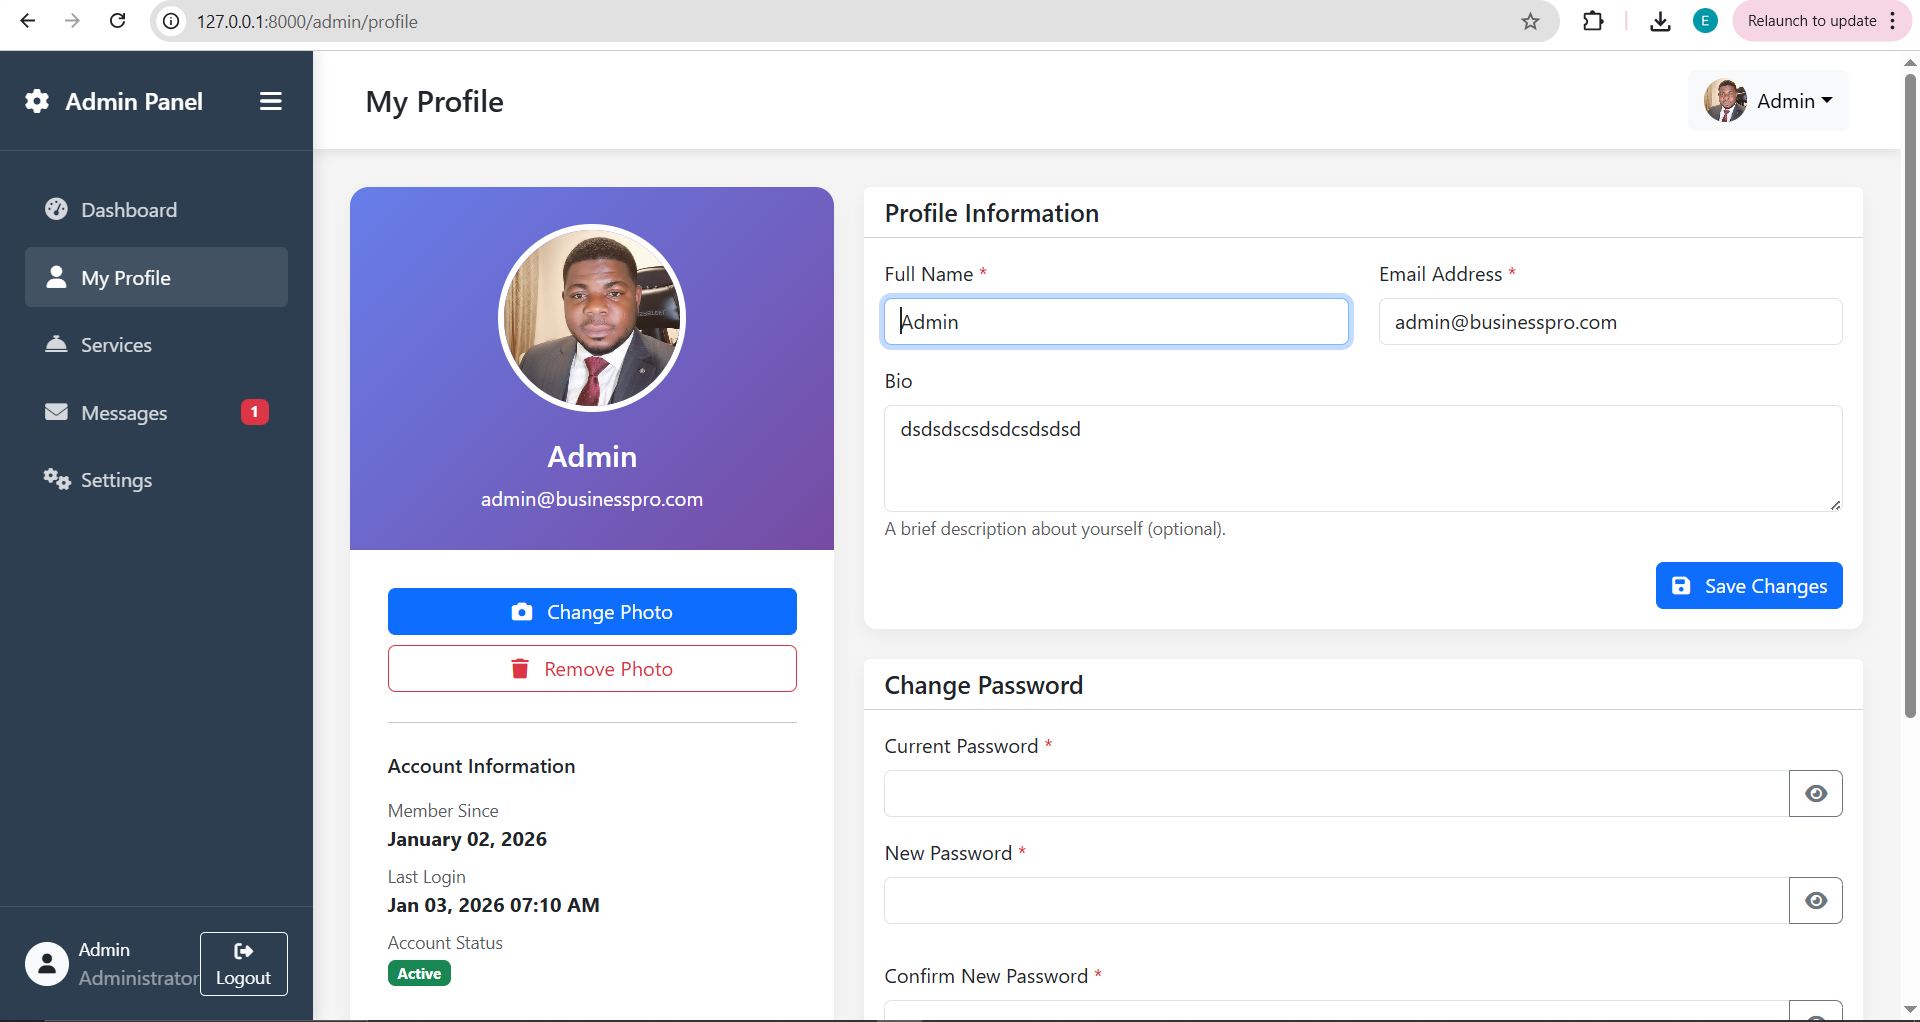Open Settings in the sidebar
Viewport: 1920px width, 1022px height.
[116, 480]
